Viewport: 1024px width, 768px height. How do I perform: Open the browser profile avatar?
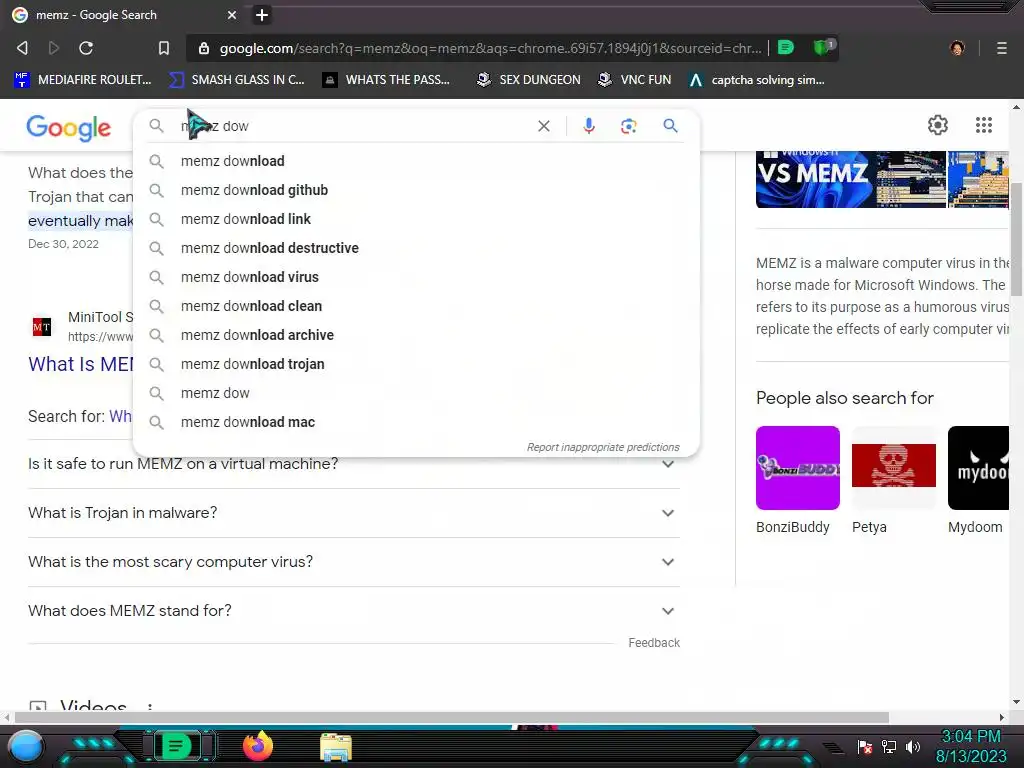(957, 48)
